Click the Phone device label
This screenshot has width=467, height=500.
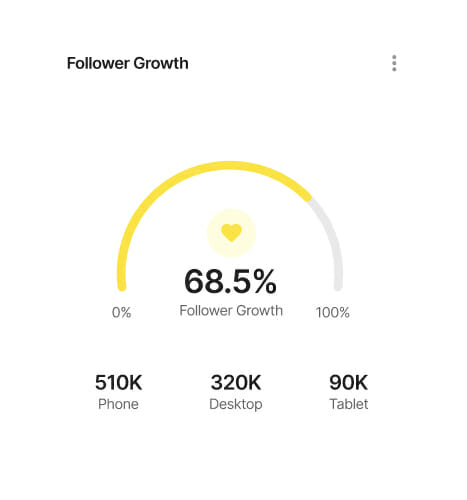pyautogui.click(x=118, y=404)
